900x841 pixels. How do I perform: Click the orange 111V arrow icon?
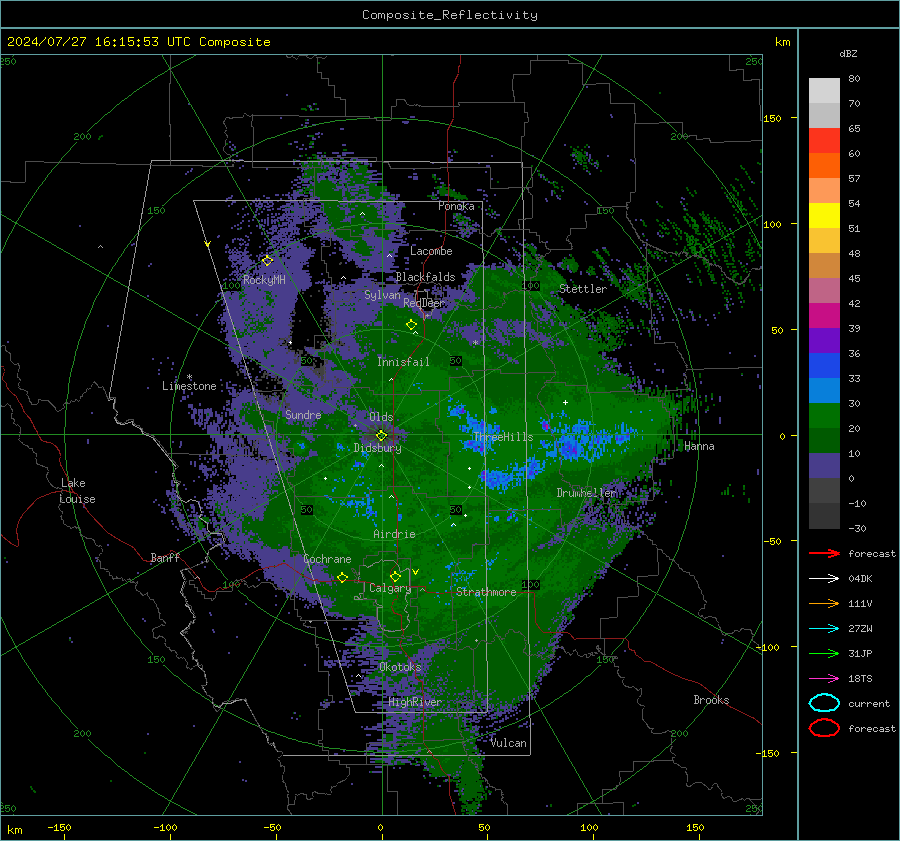[x=824, y=603]
